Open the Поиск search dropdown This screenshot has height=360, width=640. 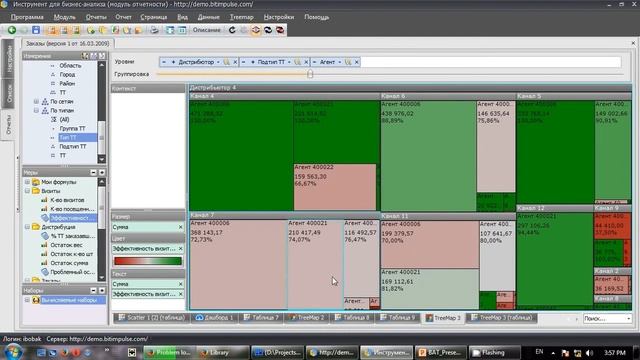(x=629, y=318)
